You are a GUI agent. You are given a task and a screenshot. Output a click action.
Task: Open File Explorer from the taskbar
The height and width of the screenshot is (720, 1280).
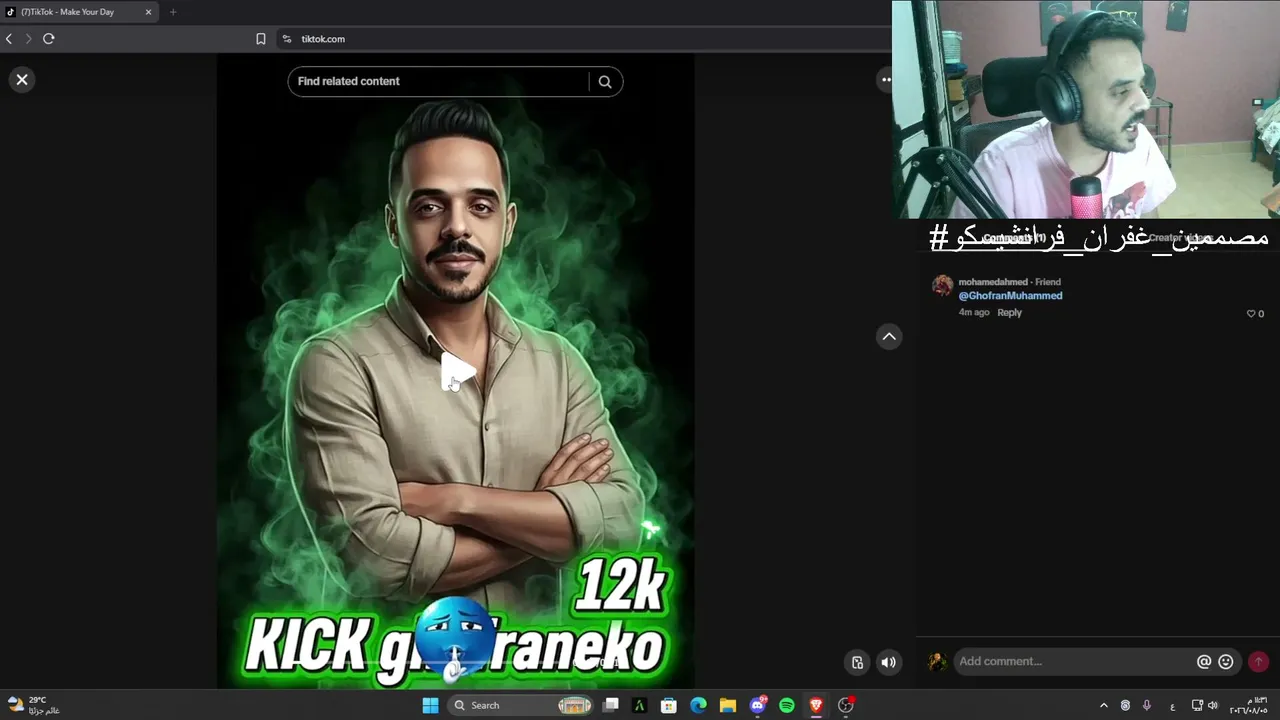point(728,705)
